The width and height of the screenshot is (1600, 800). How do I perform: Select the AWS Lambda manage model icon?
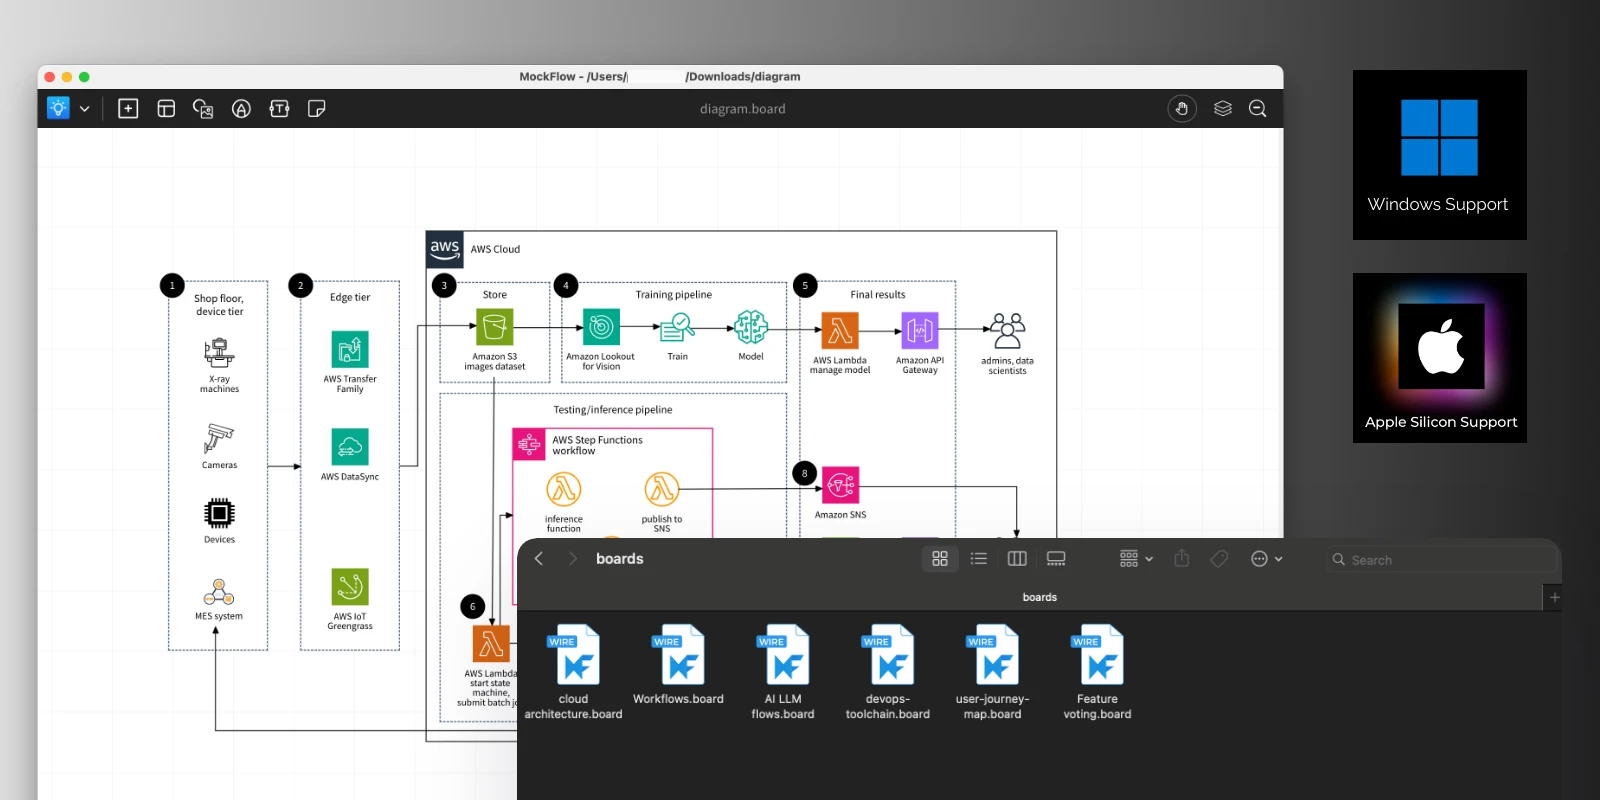click(840, 331)
